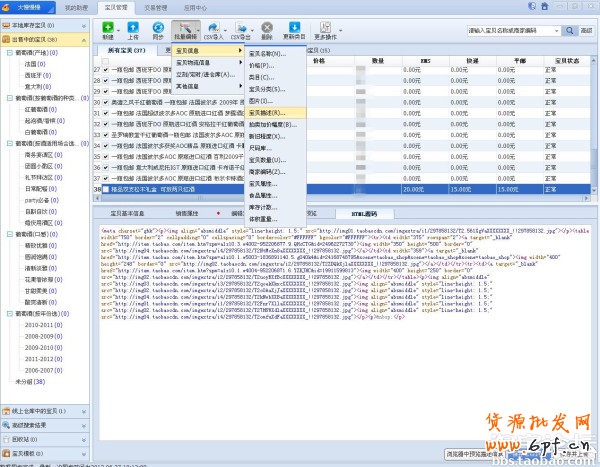The image size is (600, 467).
Task: Click the magnifier search icon
Action: [x=570, y=31]
